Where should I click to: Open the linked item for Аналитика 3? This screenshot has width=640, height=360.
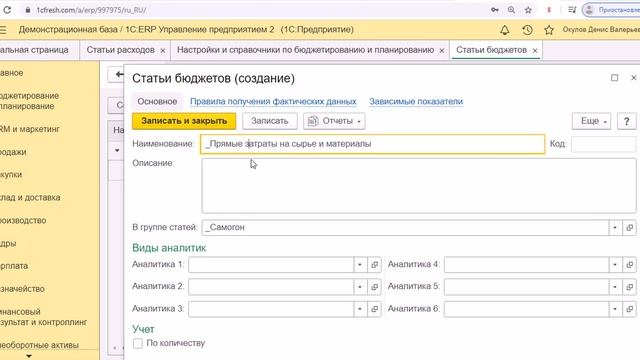click(x=374, y=309)
